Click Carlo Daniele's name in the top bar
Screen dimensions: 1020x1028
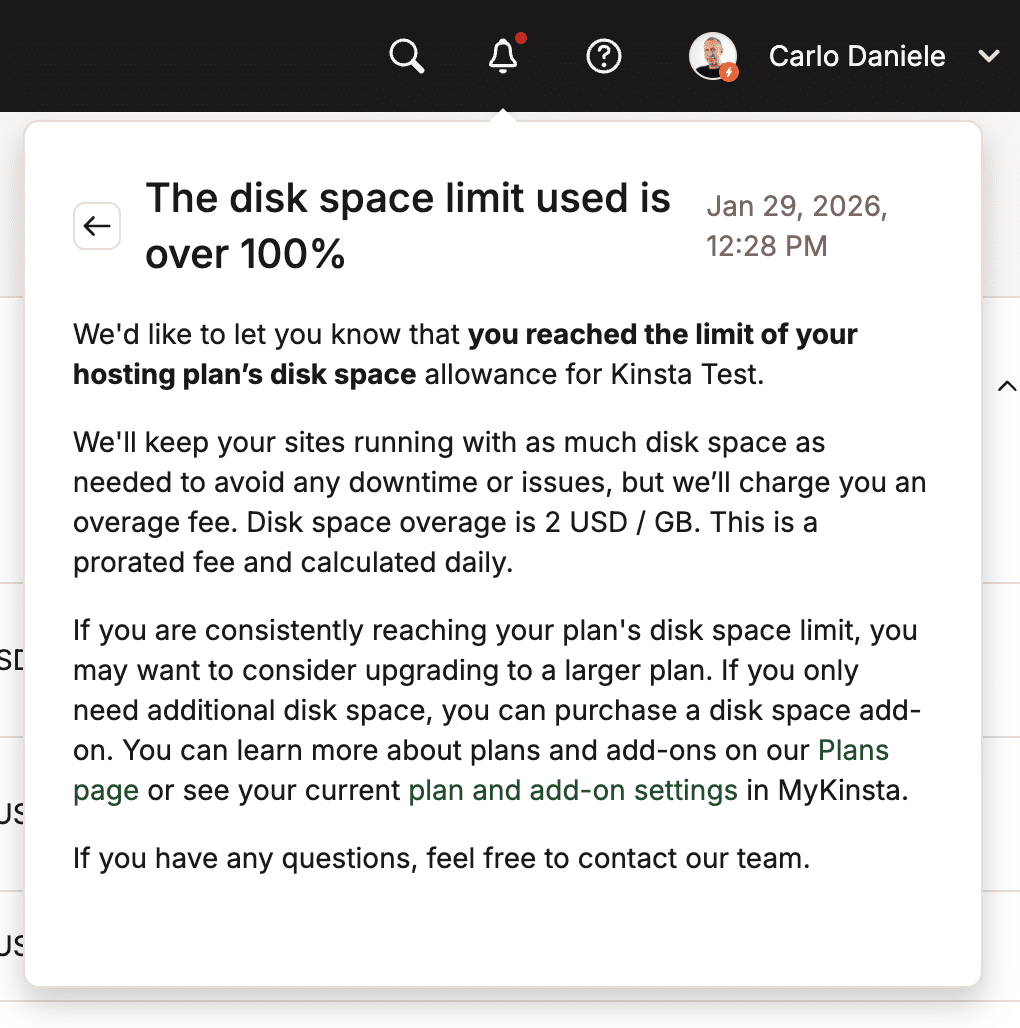(x=856, y=56)
